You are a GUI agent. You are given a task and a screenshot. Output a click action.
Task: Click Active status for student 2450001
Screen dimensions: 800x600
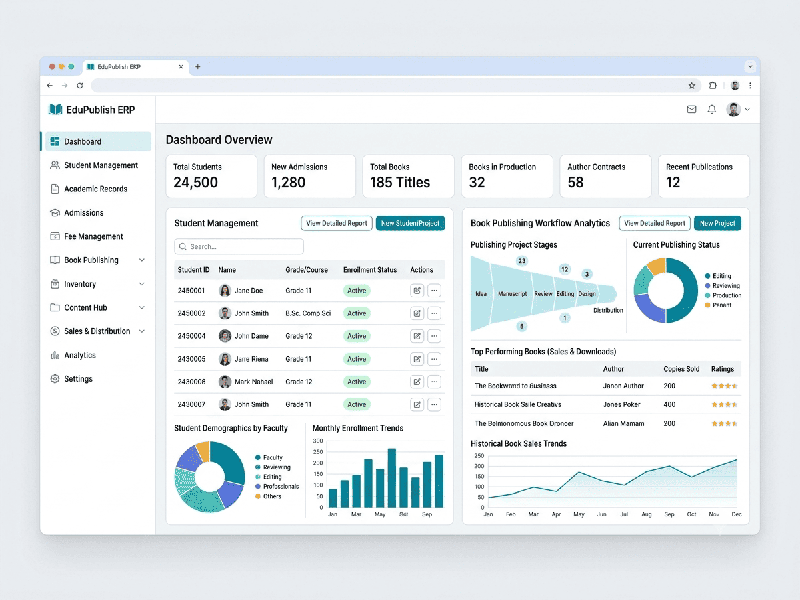coord(357,290)
